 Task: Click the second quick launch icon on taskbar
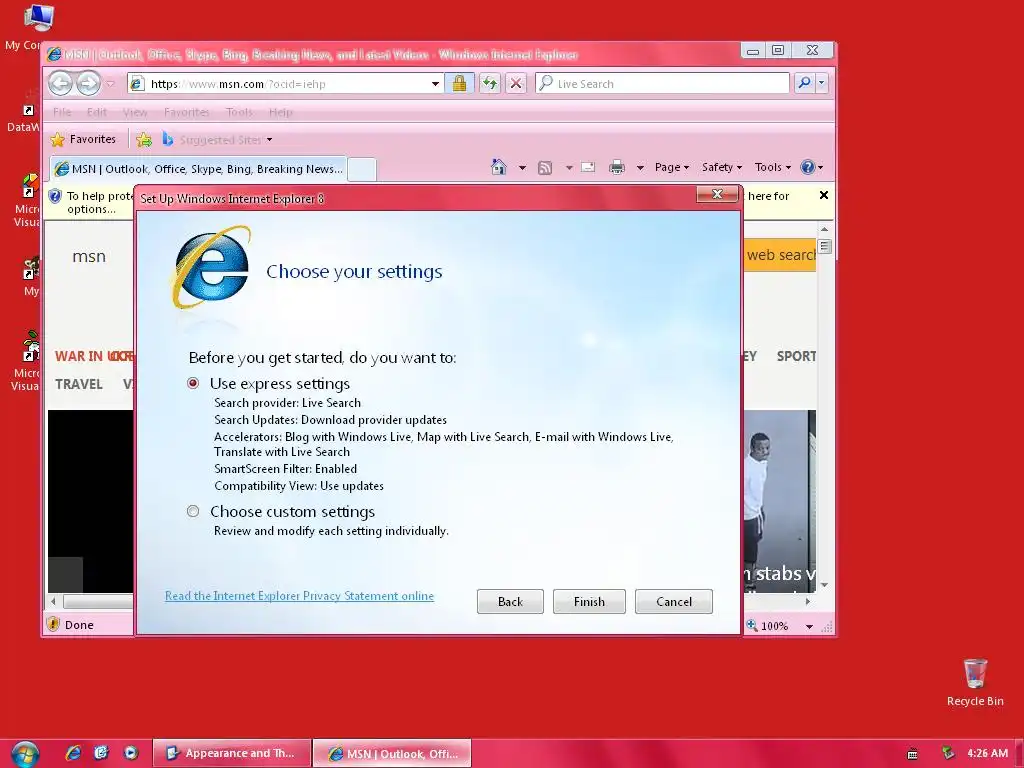coord(101,753)
